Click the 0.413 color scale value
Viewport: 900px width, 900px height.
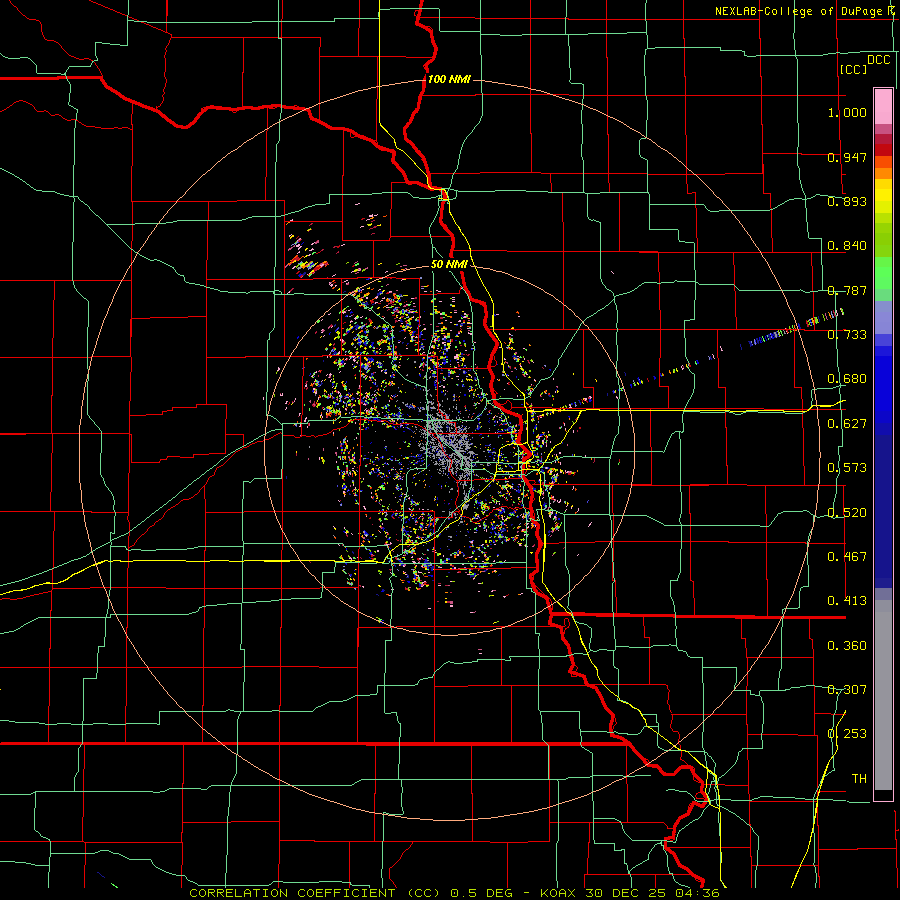tap(847, 601)
